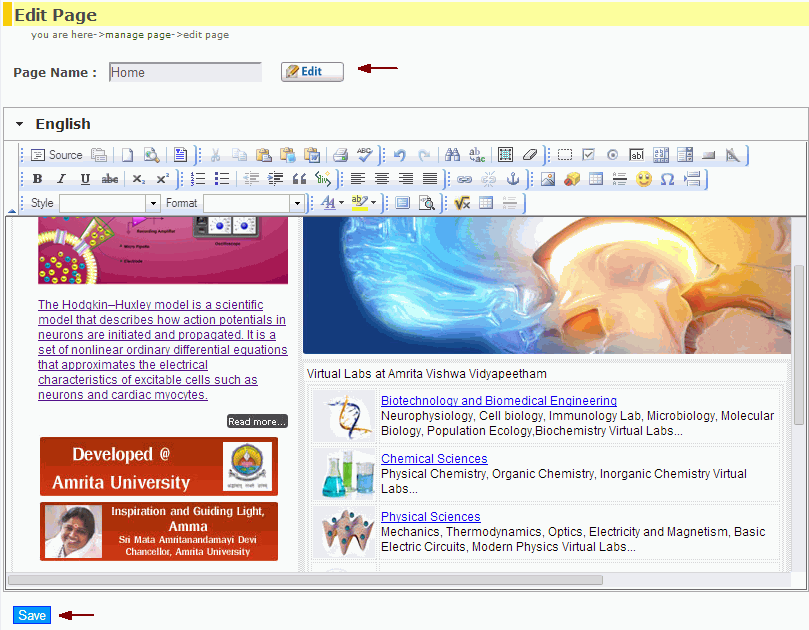809x630 pixels.
Task: Click Preview icon in first toolbar row
Action: coord(151,155)
